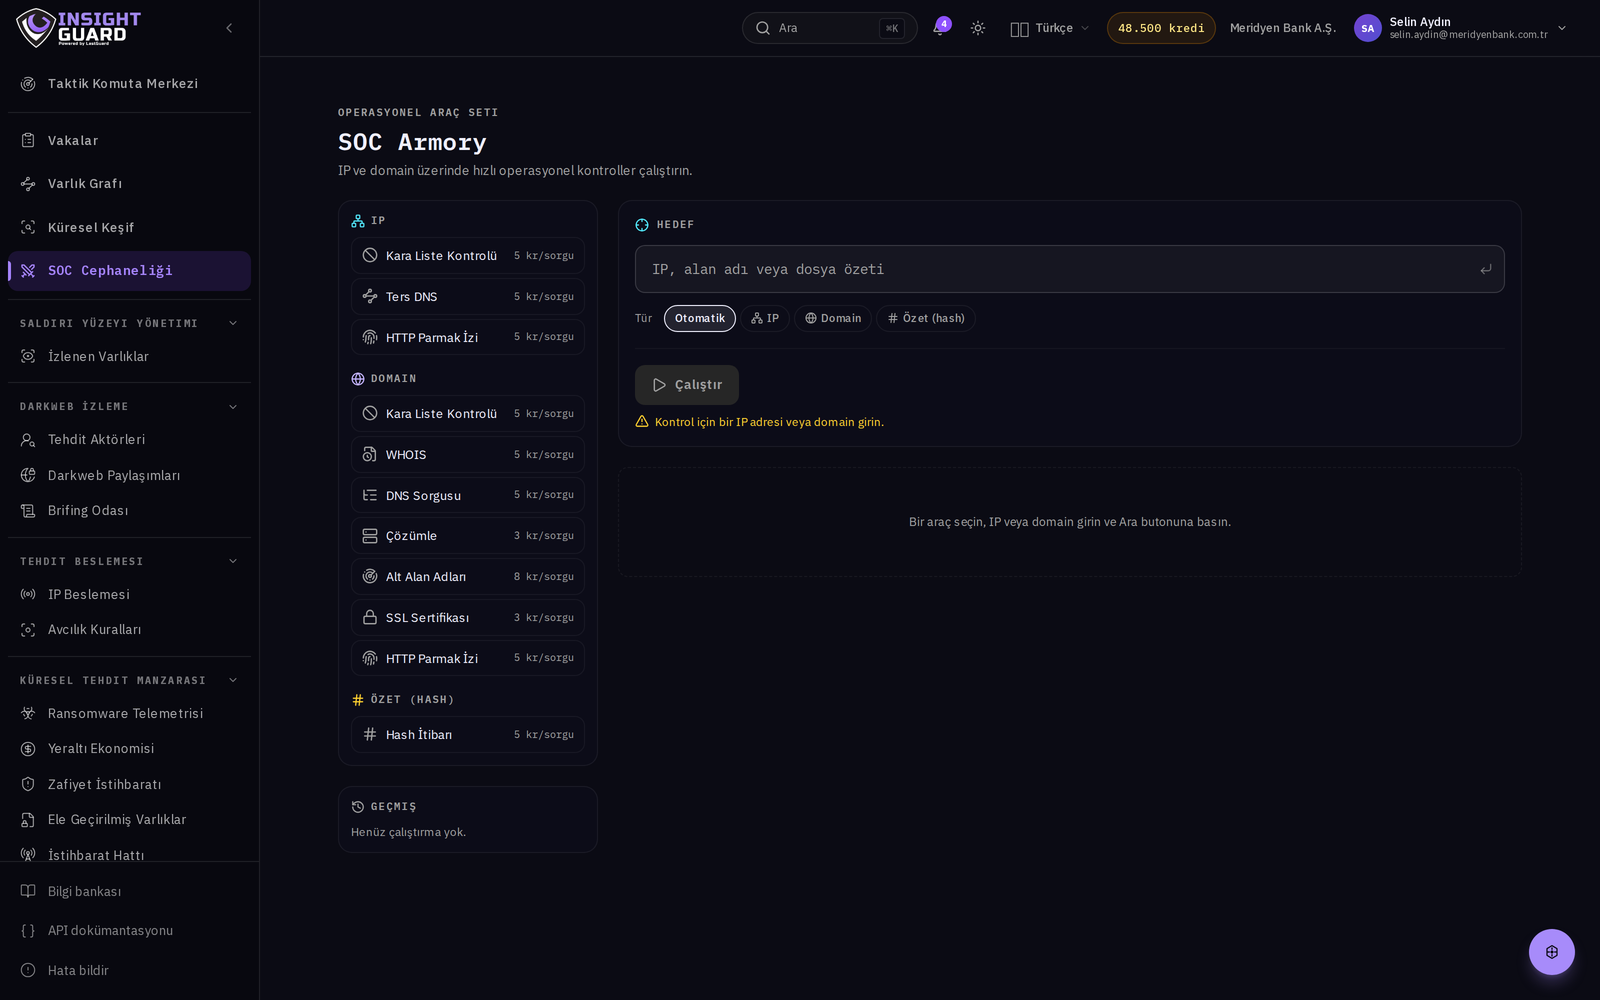
Task: Open the notifications bell icon
Action: [x=939, y=28]
